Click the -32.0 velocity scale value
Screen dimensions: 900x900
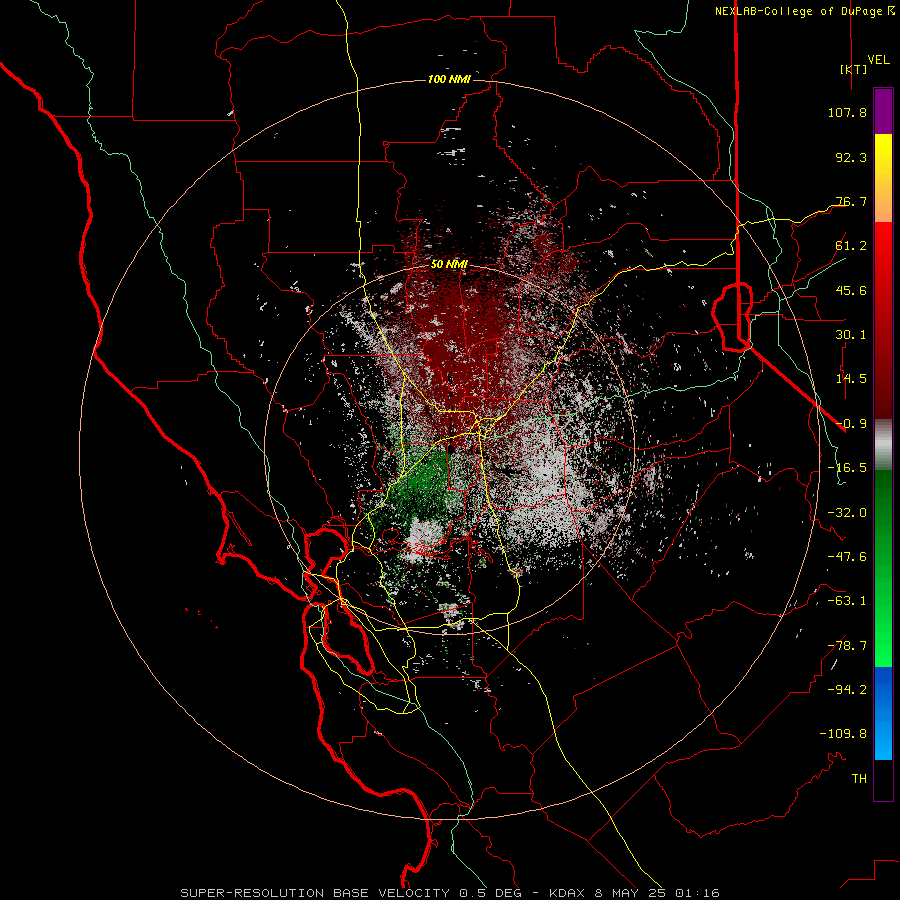847,513
